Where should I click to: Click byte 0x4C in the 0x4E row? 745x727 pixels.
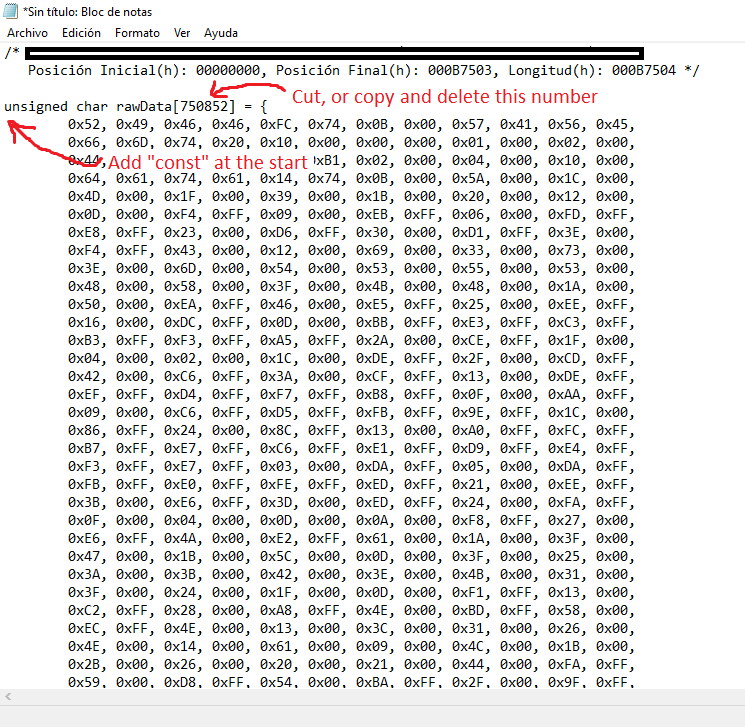[468, 647]
